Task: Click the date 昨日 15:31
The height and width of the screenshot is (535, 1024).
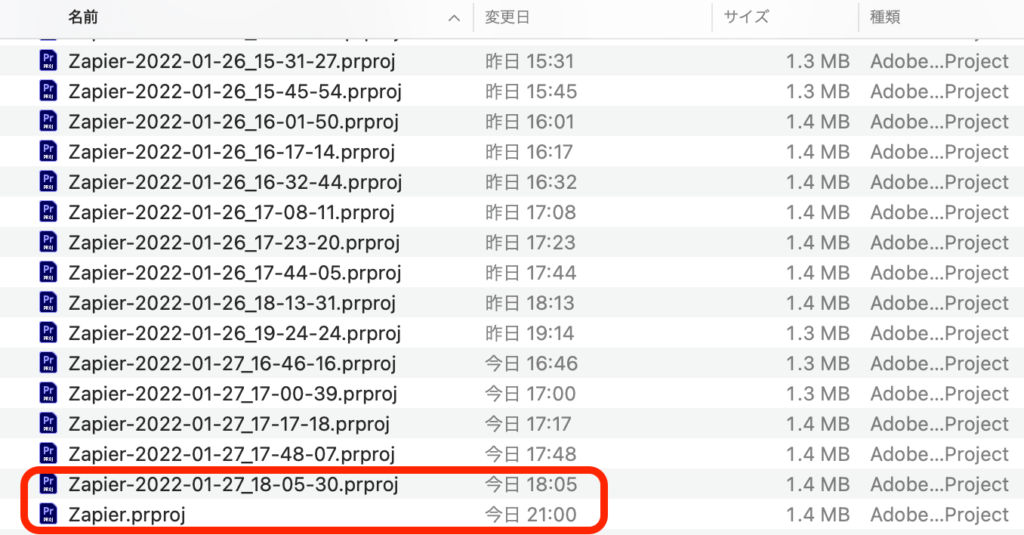Action: tap(530, 61)
